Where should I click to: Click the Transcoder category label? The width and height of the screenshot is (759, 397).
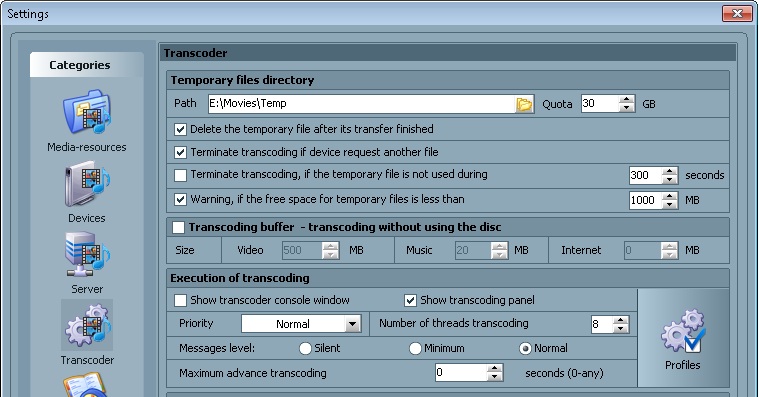[87, 360]
